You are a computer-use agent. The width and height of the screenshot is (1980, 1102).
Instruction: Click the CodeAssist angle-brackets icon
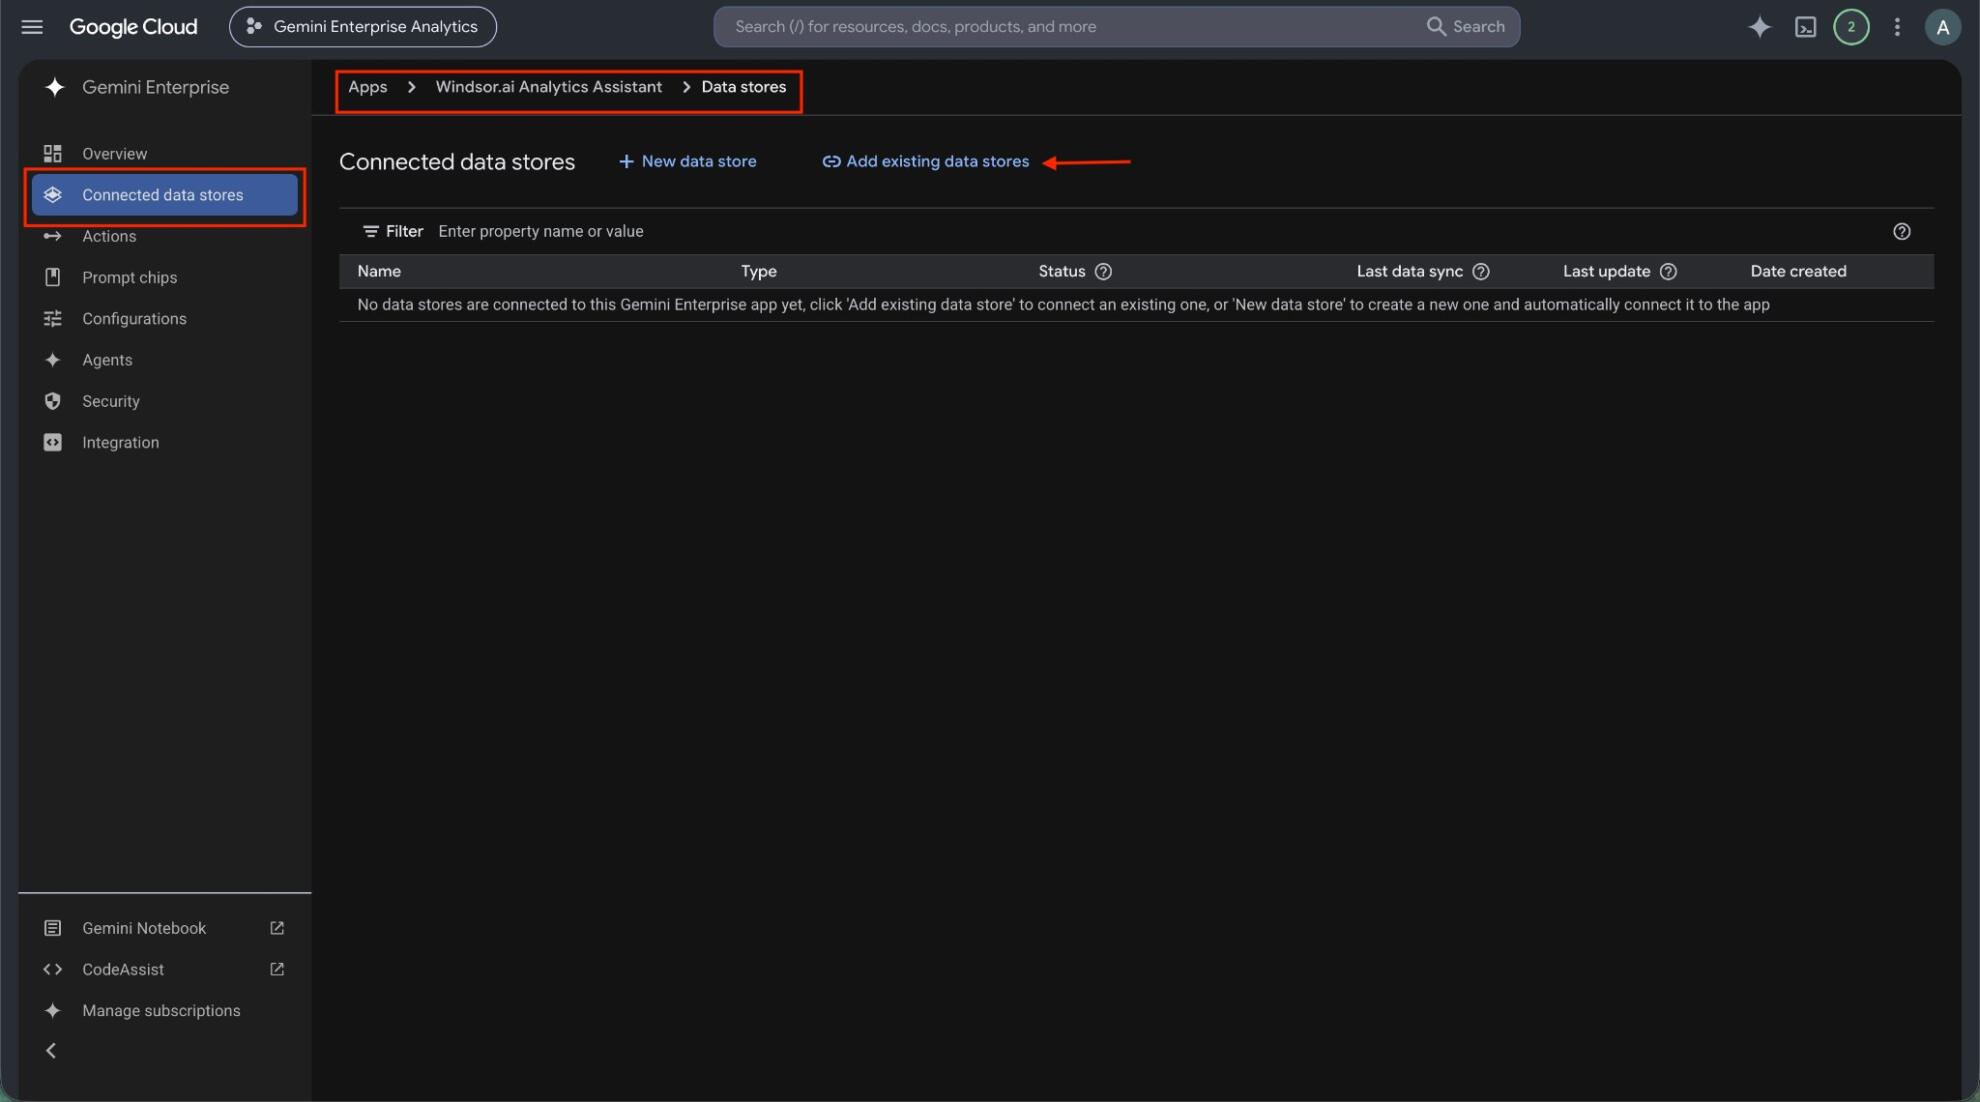[53, 969]
